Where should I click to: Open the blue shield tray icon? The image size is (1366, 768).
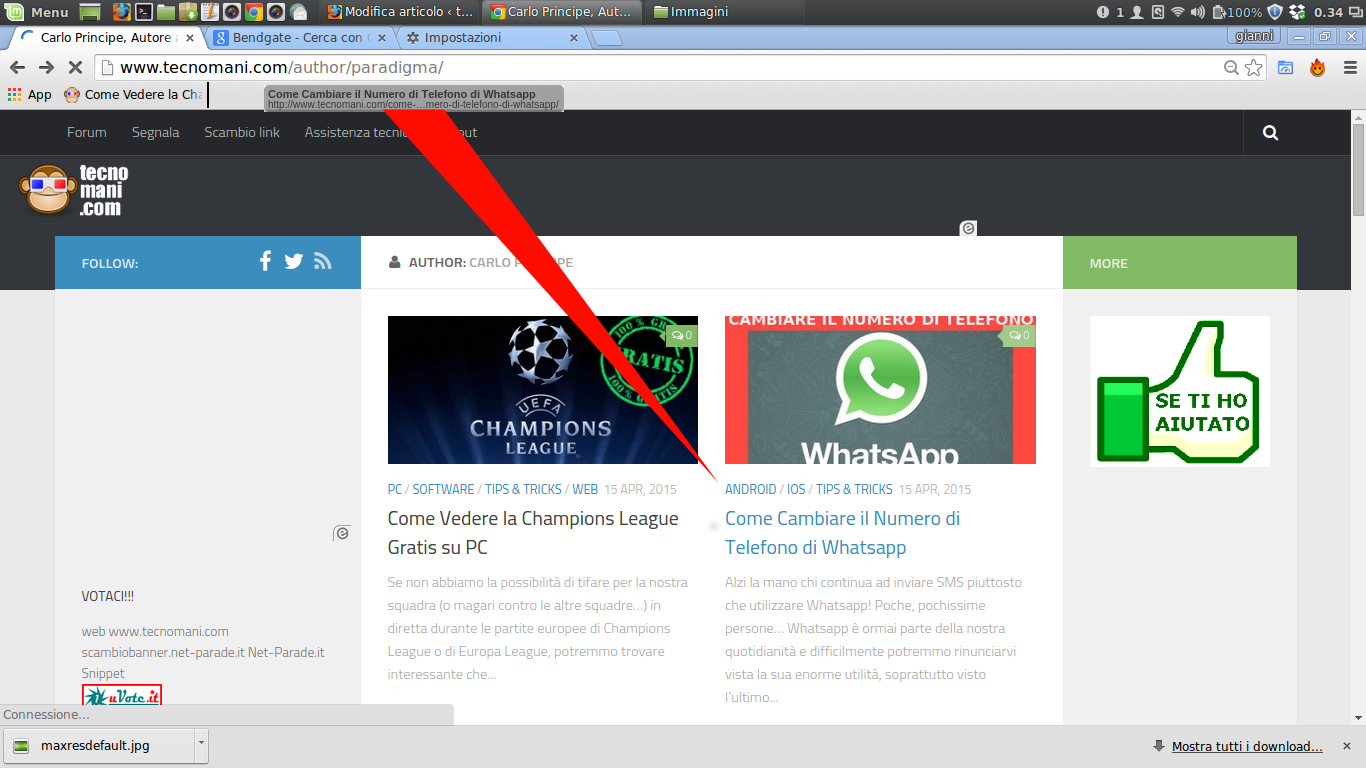click(1275, 12)
